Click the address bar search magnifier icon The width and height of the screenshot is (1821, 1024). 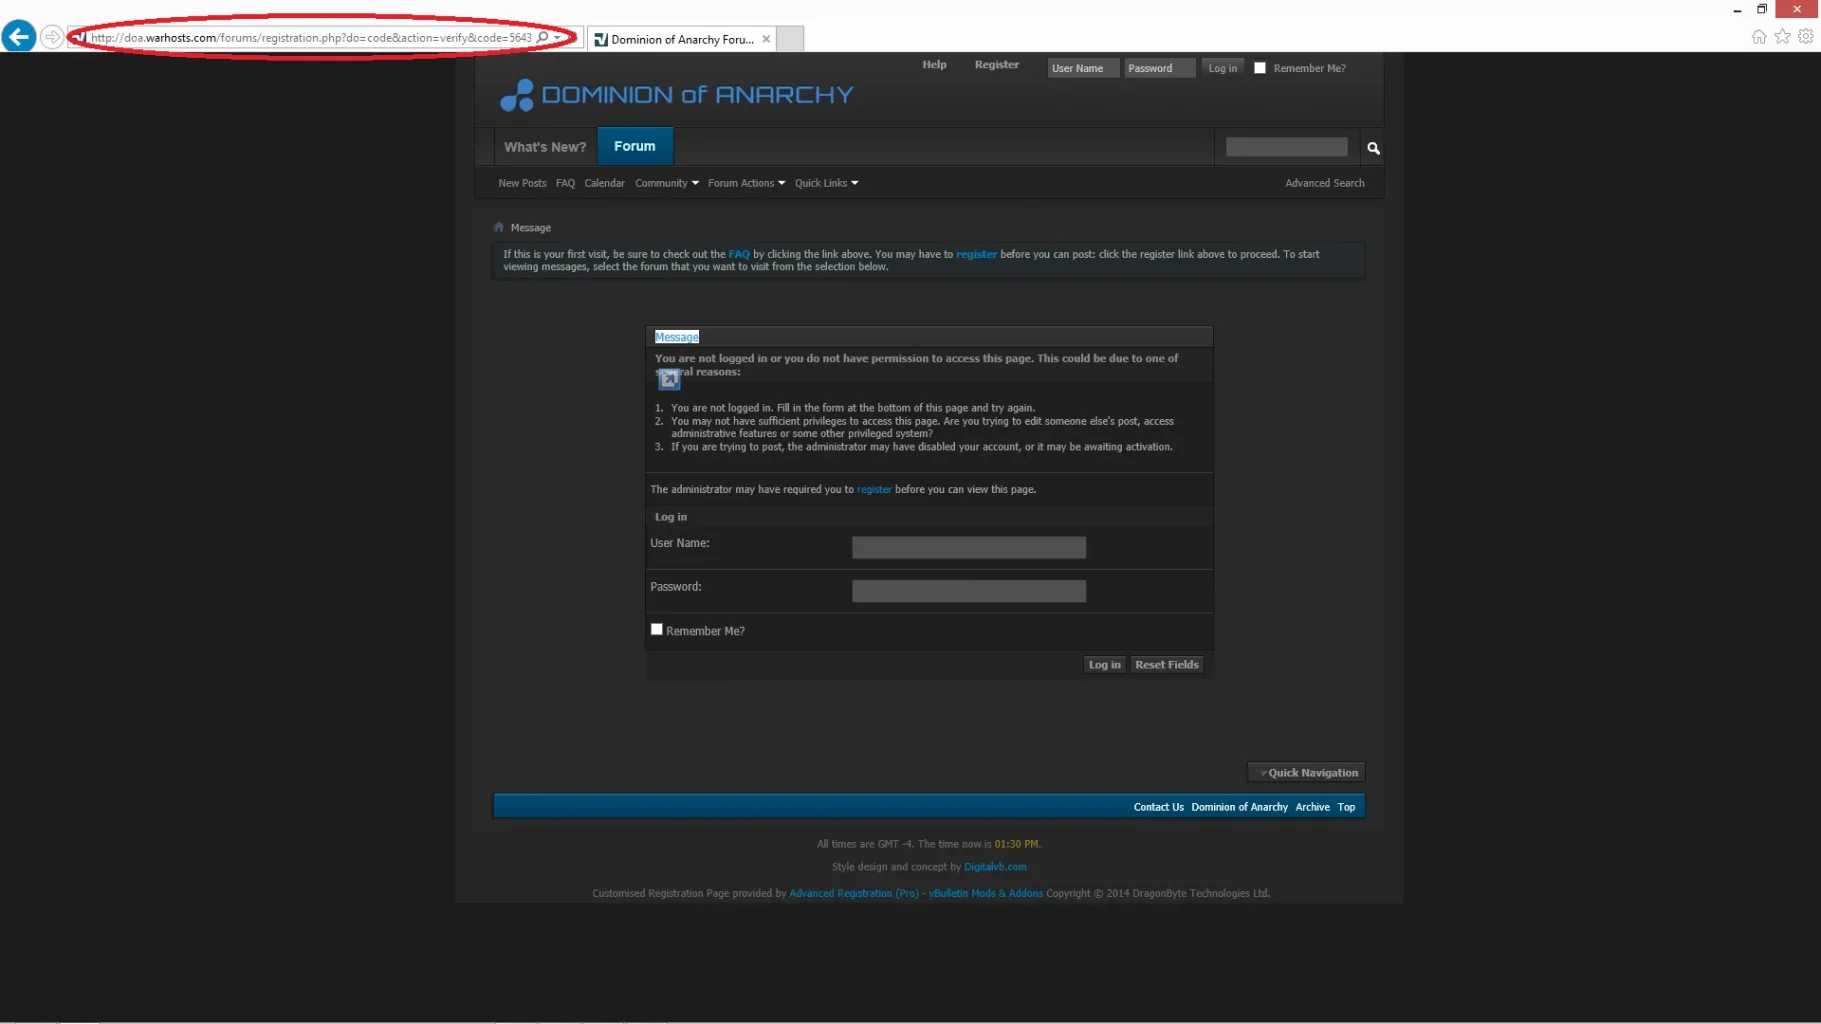pos(543,37)
